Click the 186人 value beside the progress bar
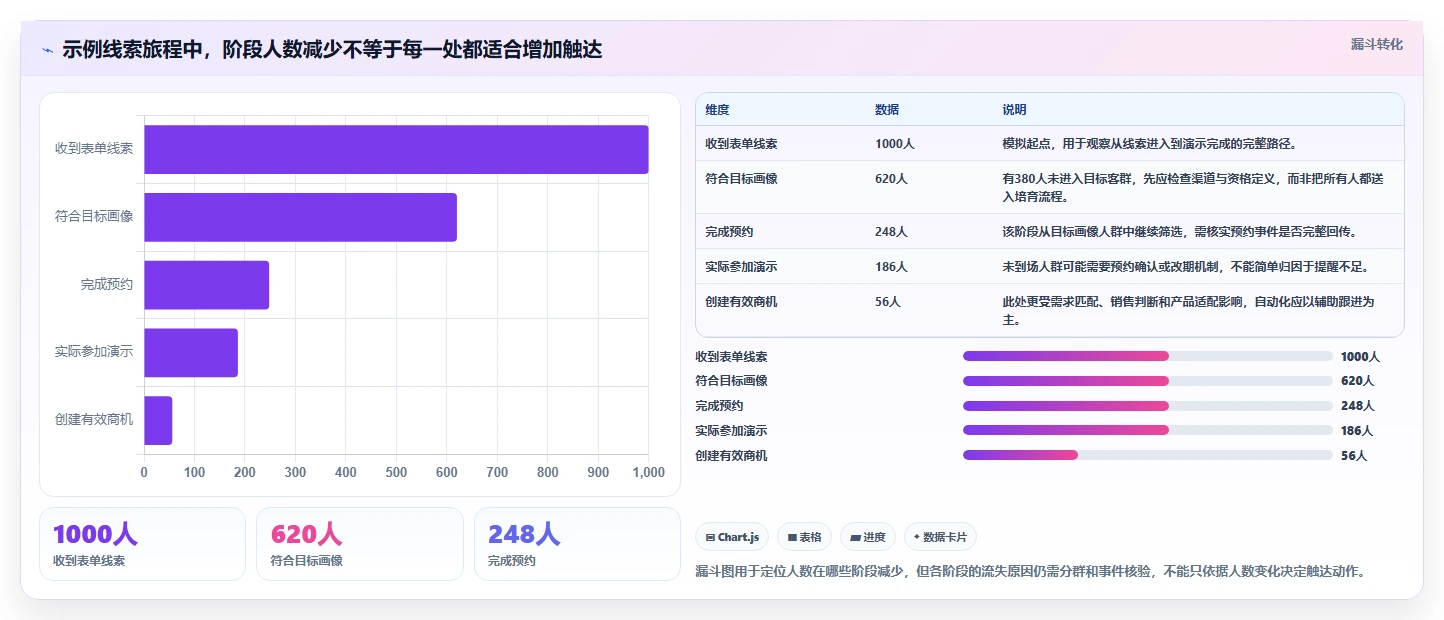Screen dimensions: 1444x620 pos(1357,430)
